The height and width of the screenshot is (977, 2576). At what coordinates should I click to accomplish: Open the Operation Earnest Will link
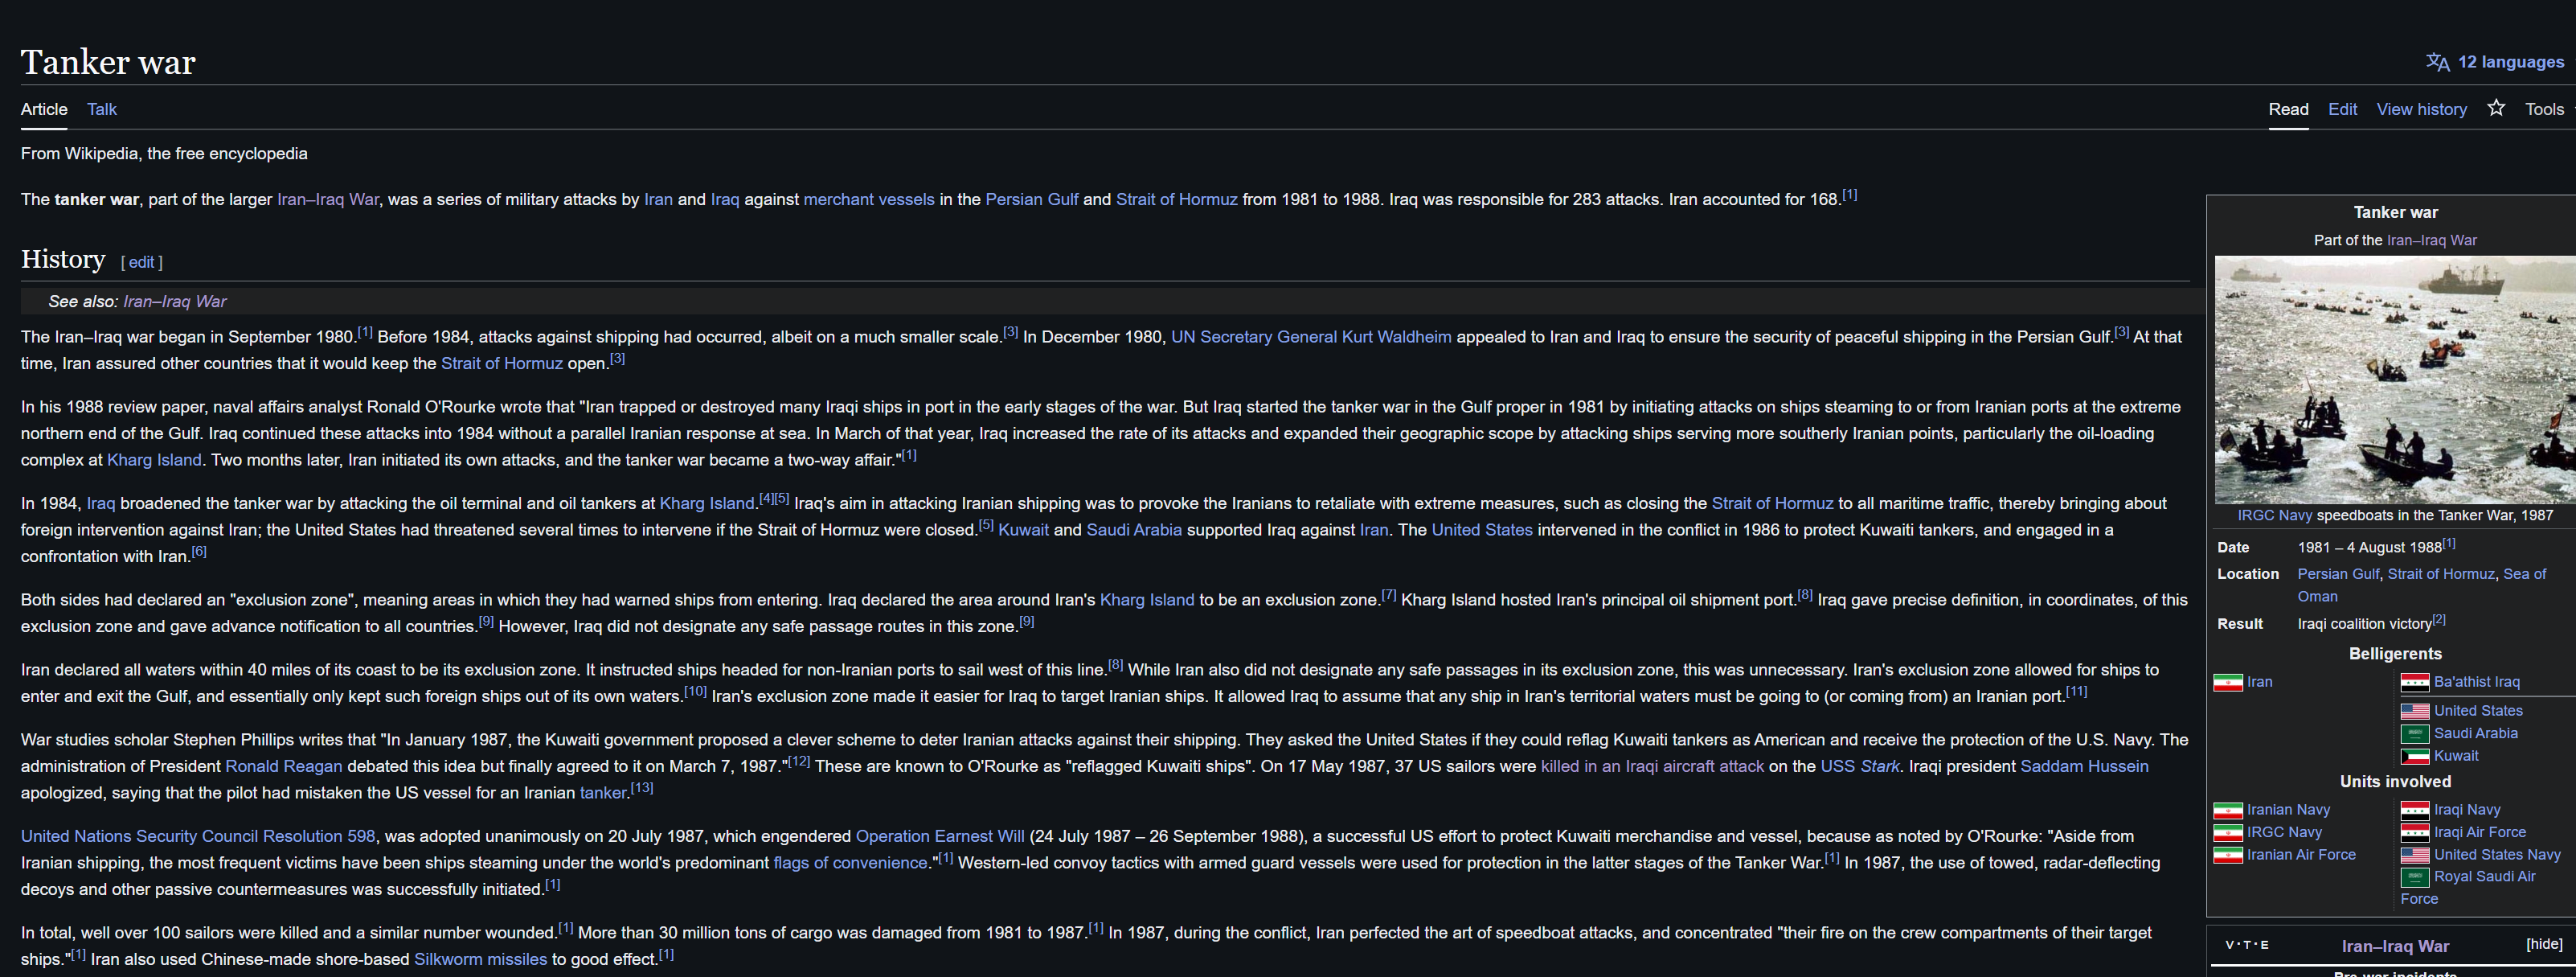coord(939,836)
